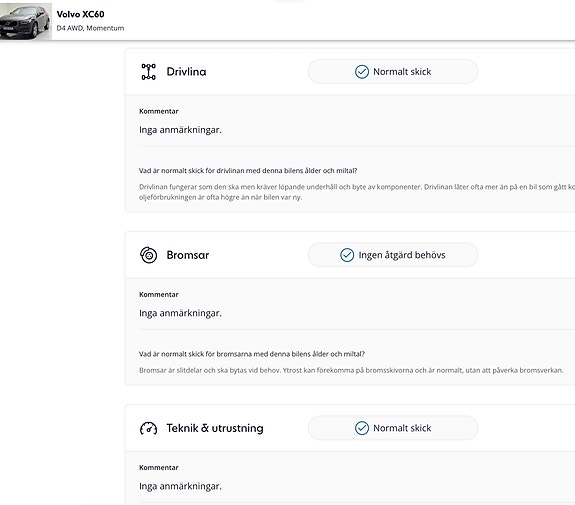Click the Teknik section Inga anmärkningar comment
Viewport: 575px width, 505px height.
pyautogui.click(x=180, y=486)
